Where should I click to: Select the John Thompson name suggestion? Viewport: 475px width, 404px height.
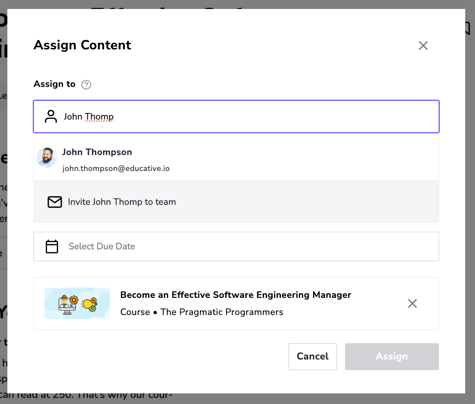coord(97,152)
